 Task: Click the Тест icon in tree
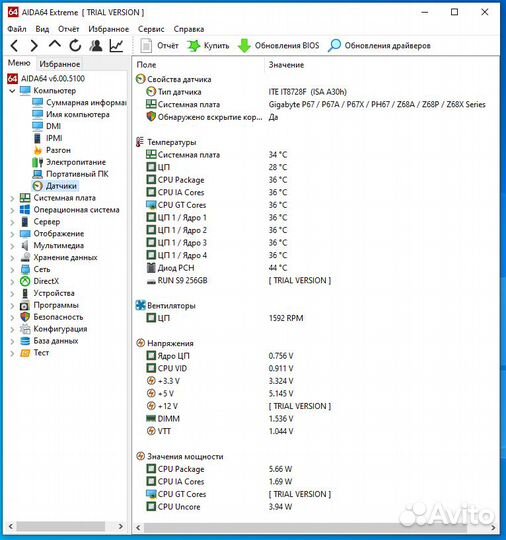(x=25, y=353)
